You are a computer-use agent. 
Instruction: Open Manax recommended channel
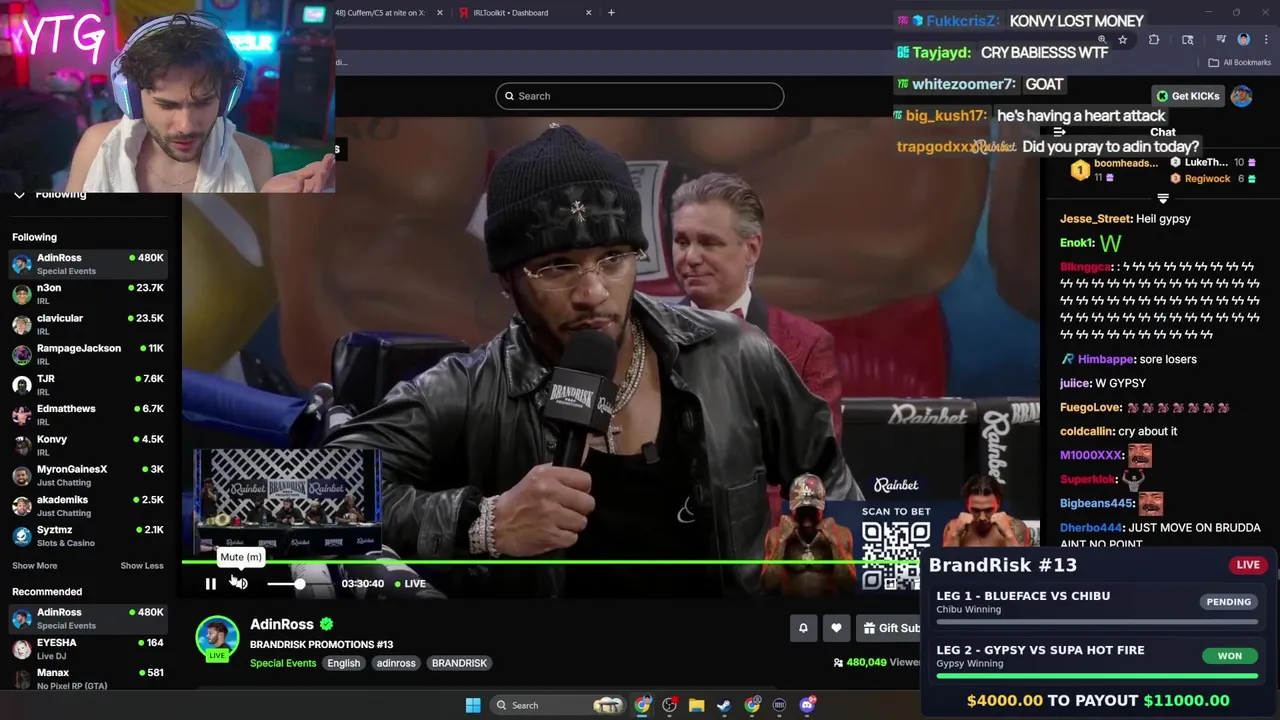[88, 679]
